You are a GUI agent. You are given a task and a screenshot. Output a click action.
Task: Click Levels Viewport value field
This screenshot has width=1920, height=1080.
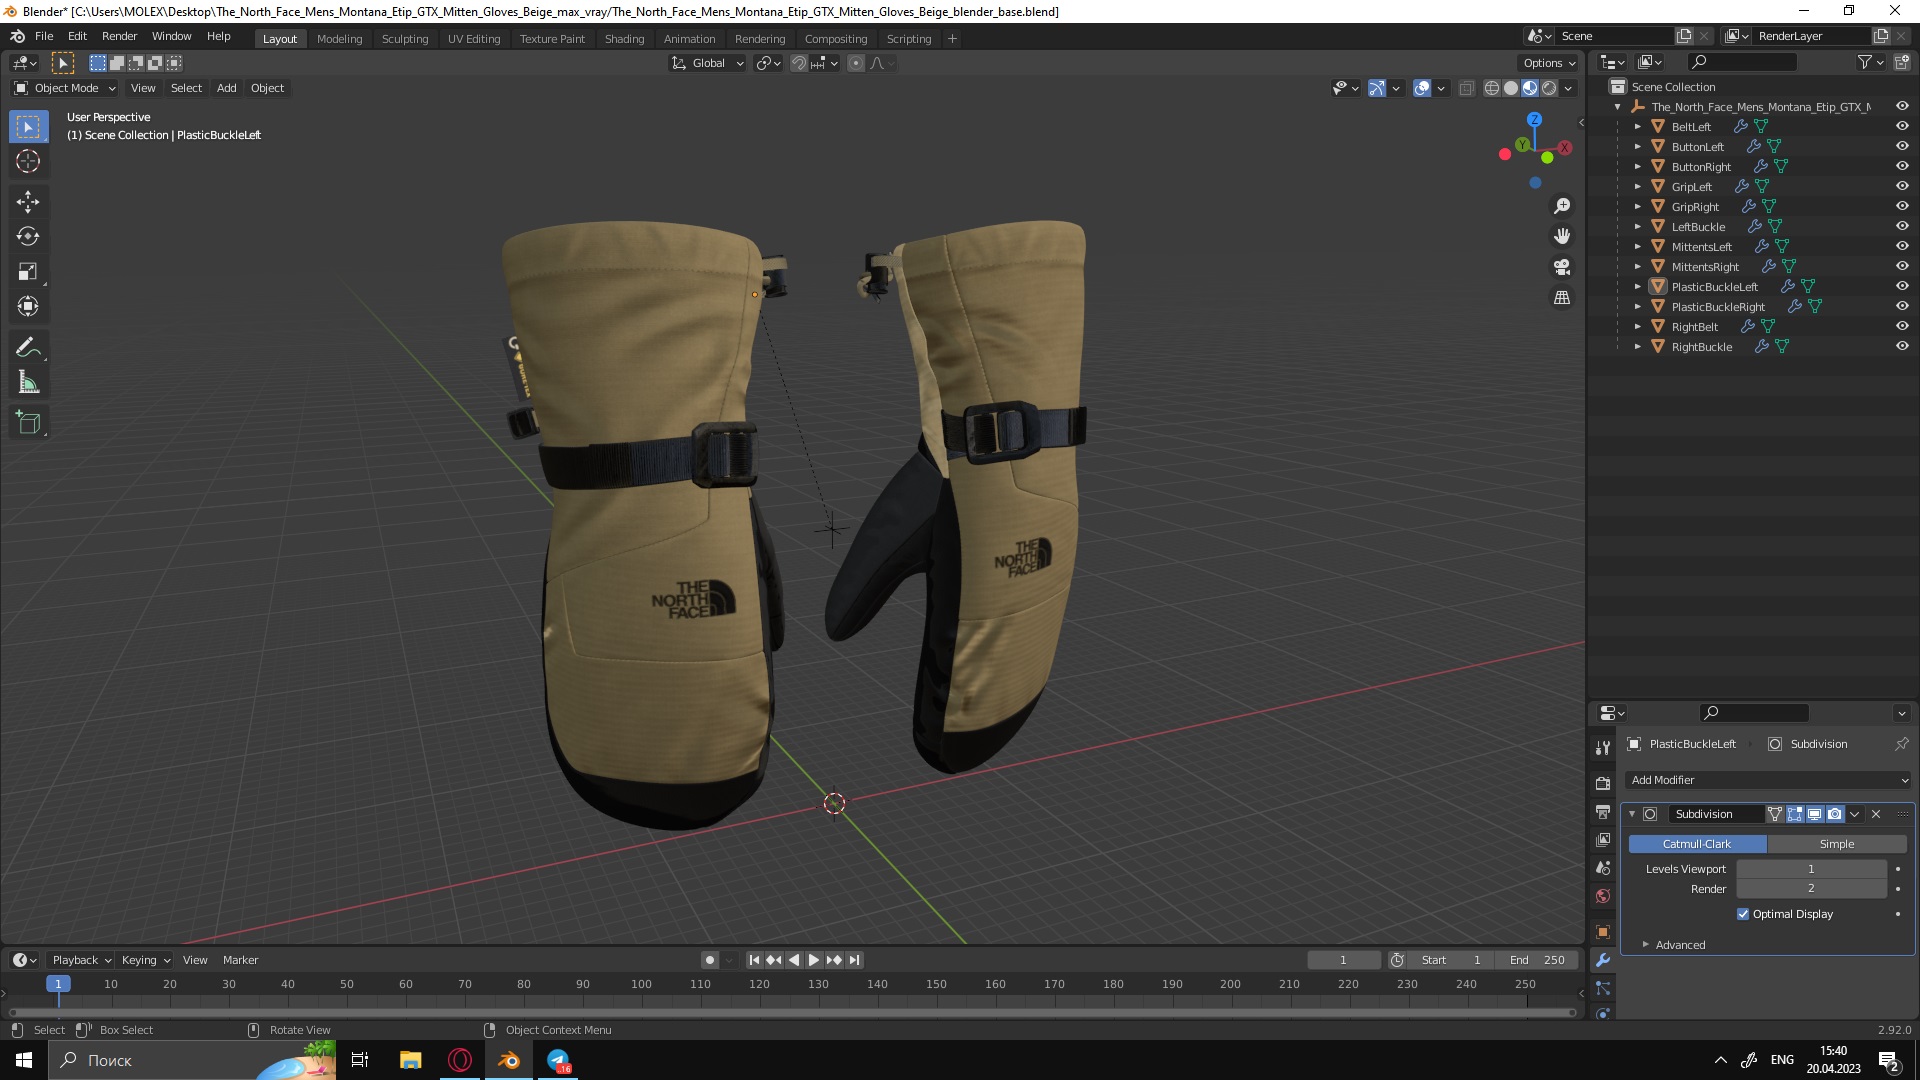click(1811, 869)
